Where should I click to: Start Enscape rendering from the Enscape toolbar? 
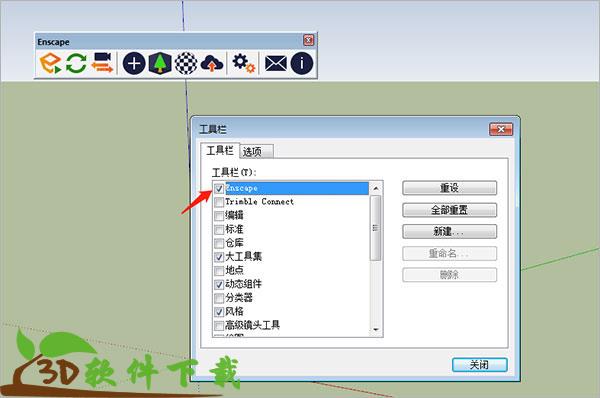(50, 63)
